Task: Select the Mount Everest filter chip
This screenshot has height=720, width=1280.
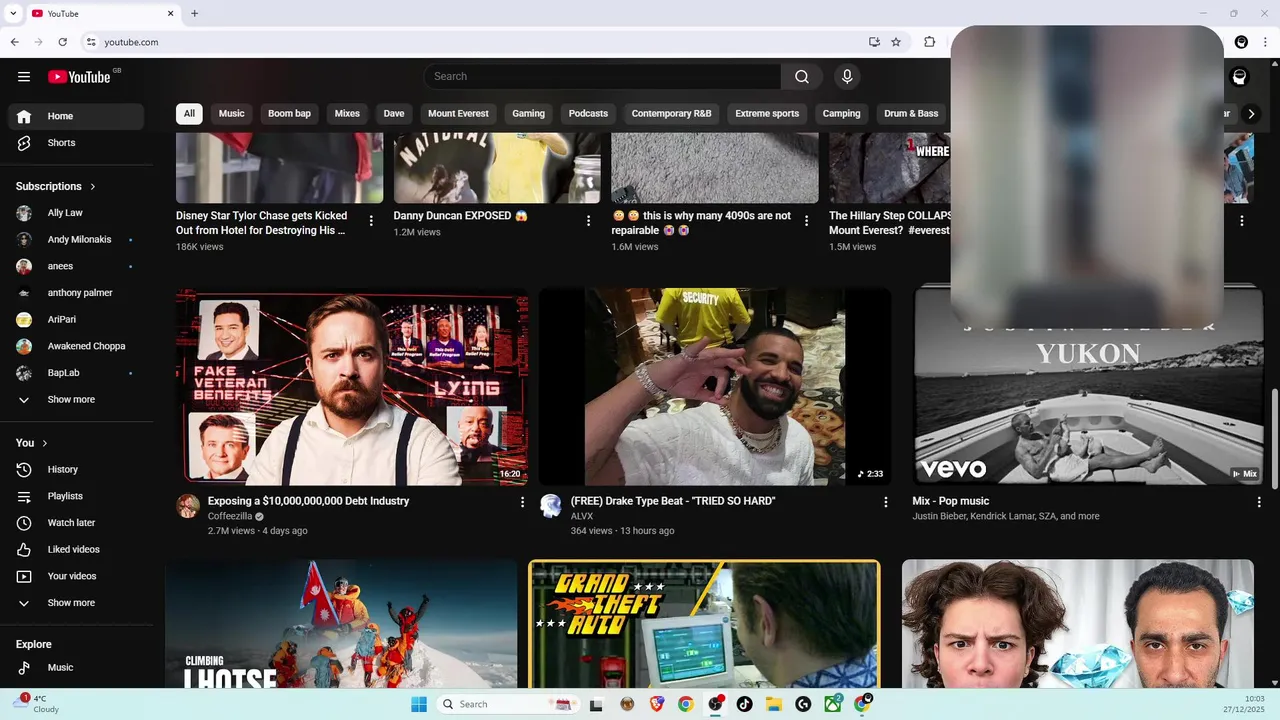Action: (x=458, y=114)
